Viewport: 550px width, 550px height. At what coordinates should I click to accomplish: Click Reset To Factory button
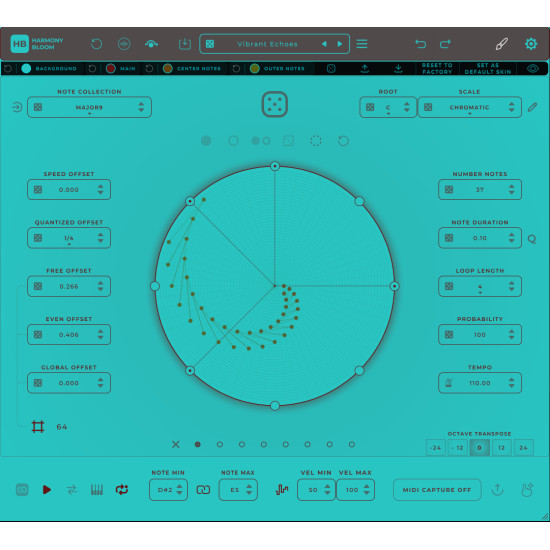[x=437, y=68]
